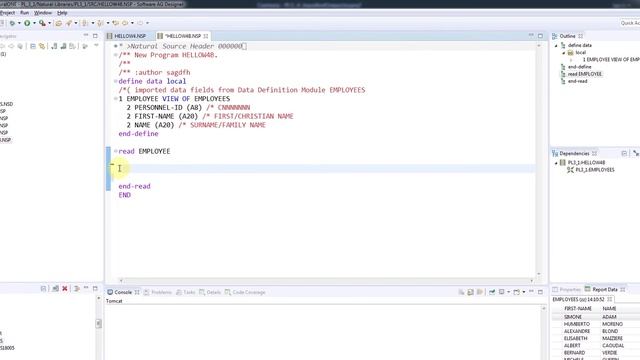Collapse PL3_1.HELLOW48 in Dependencies
Image resolution: width=640 pixels, height=360 pixels.
pos(556,163)
